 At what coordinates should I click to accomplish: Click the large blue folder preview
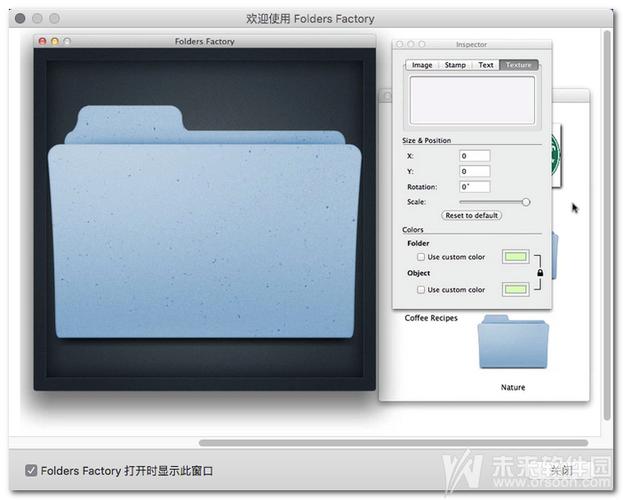tap(205, 223)
